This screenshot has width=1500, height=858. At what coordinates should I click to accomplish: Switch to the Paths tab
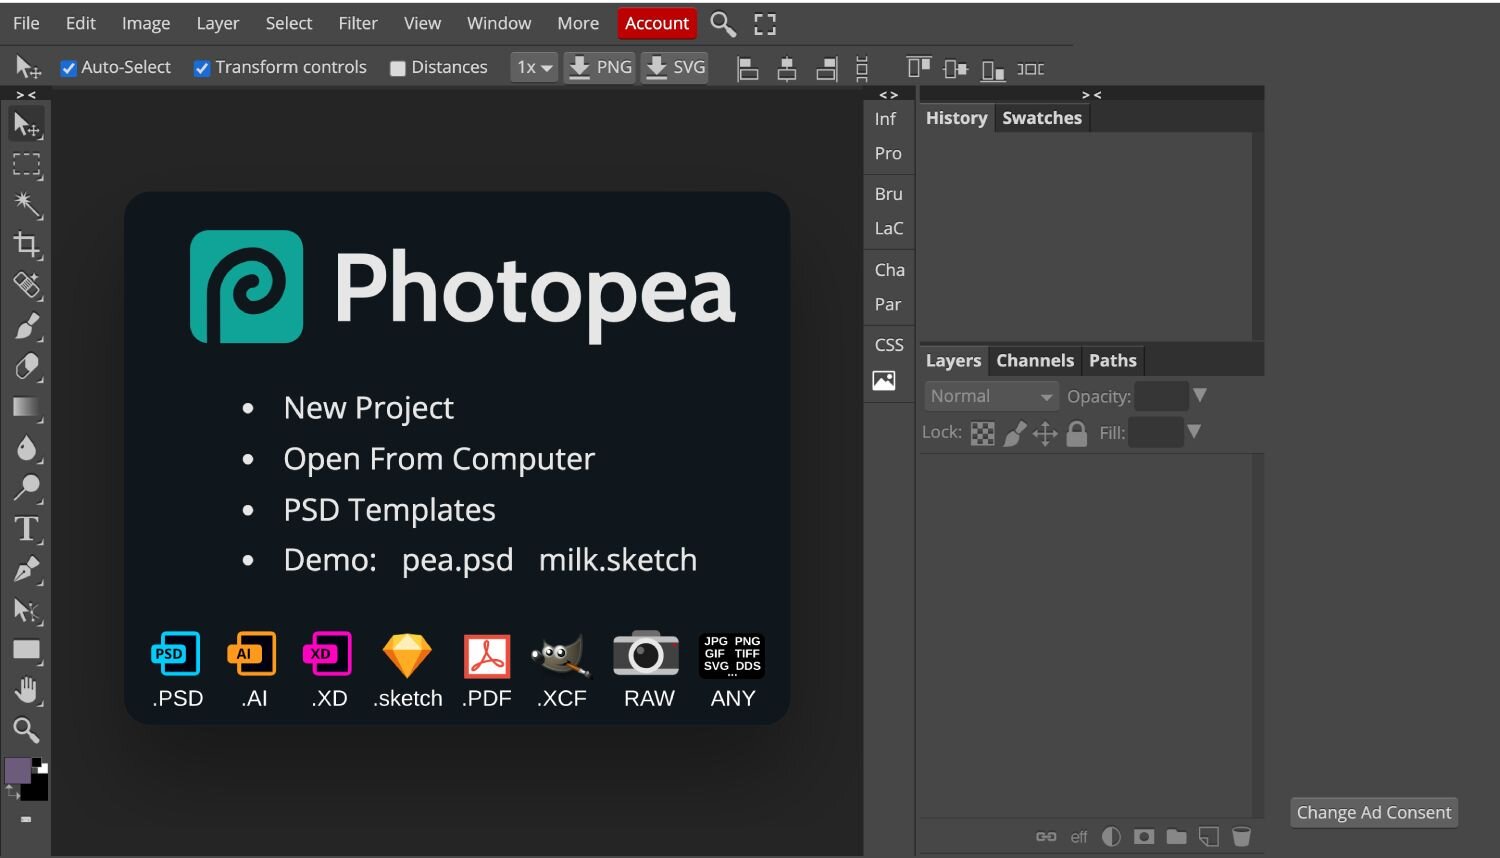pyautogui.click(x=1113, y=361)
